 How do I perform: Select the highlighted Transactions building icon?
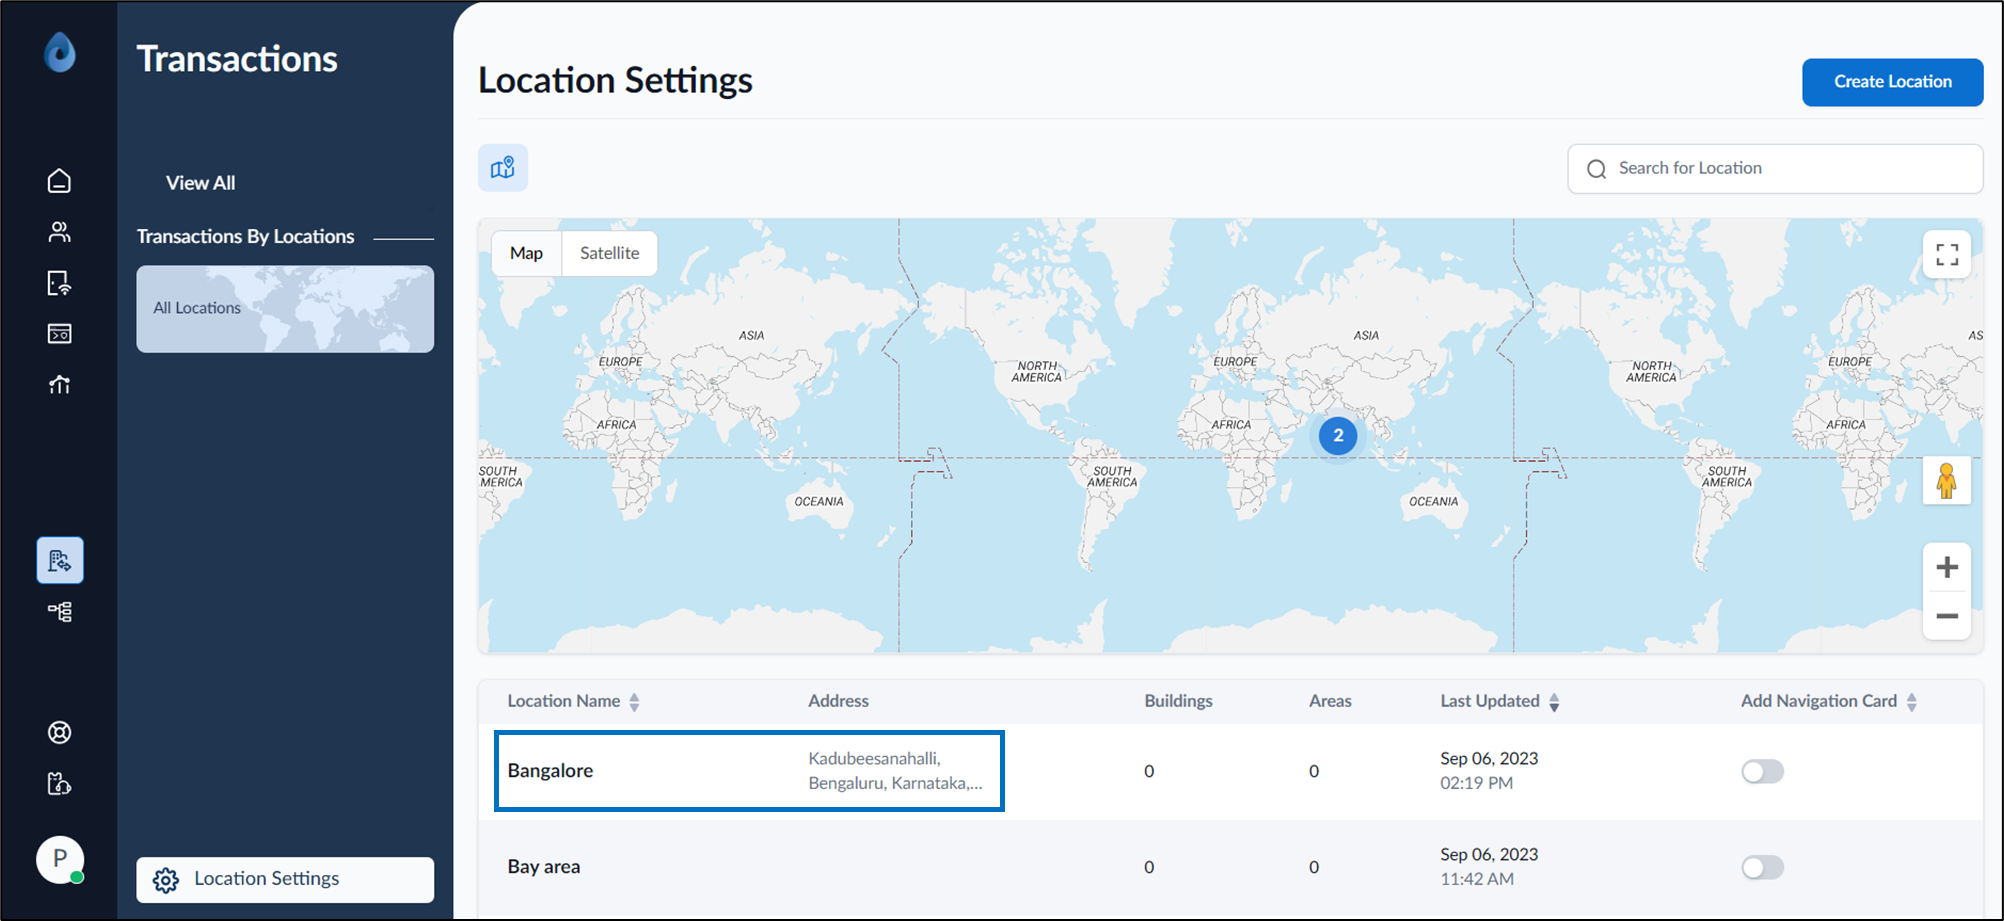coord(60,560)
